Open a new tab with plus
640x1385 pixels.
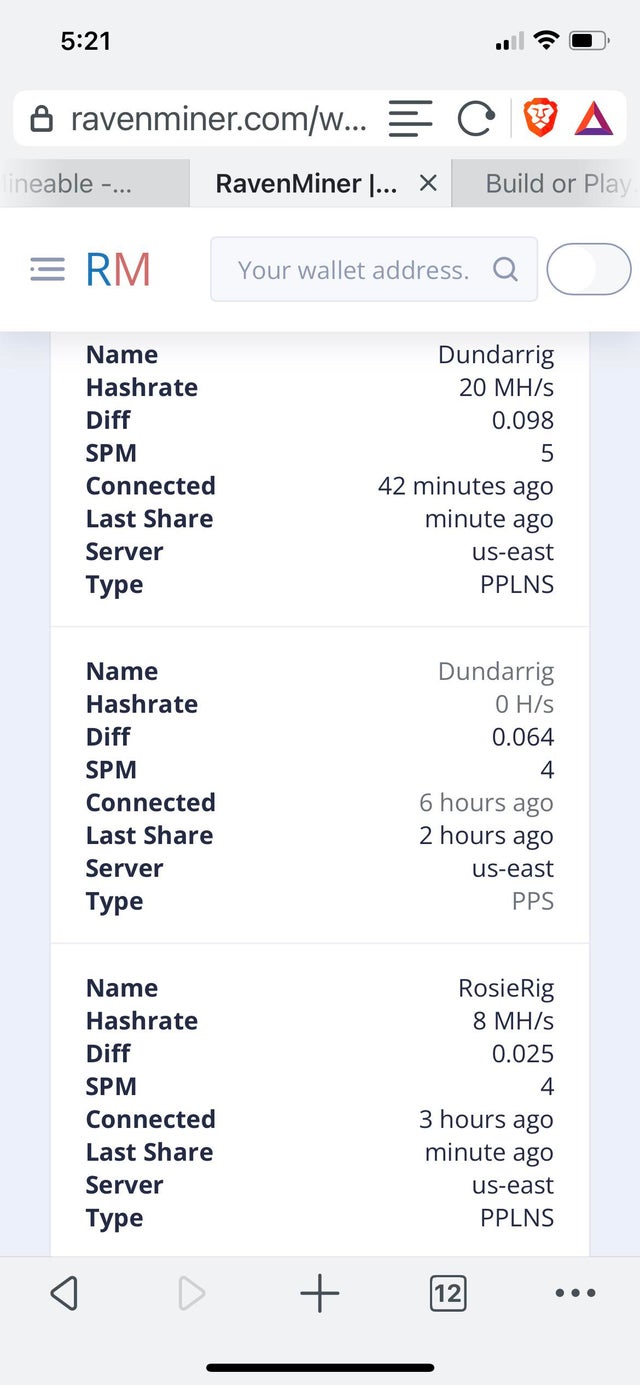tap(320, 1293)
